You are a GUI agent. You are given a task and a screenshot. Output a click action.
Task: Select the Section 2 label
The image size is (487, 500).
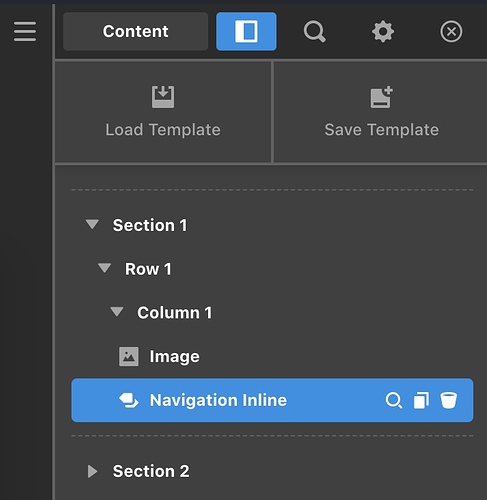coord(151,471)
